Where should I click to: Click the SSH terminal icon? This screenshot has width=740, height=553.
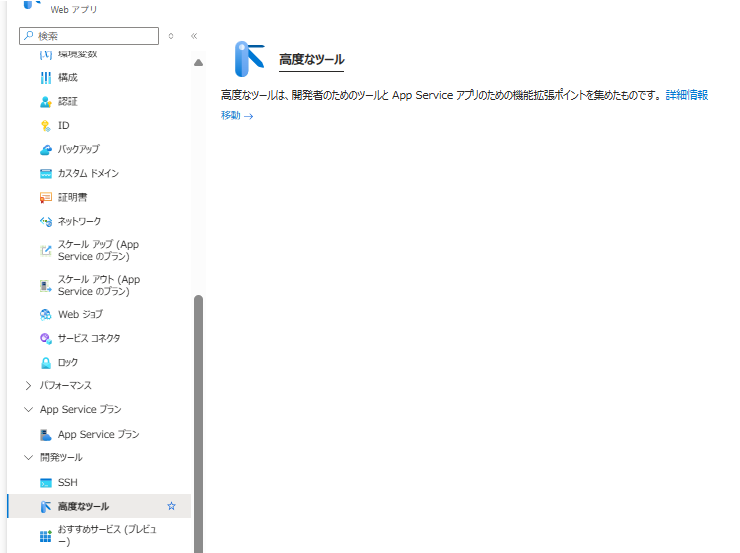[46, 483]
